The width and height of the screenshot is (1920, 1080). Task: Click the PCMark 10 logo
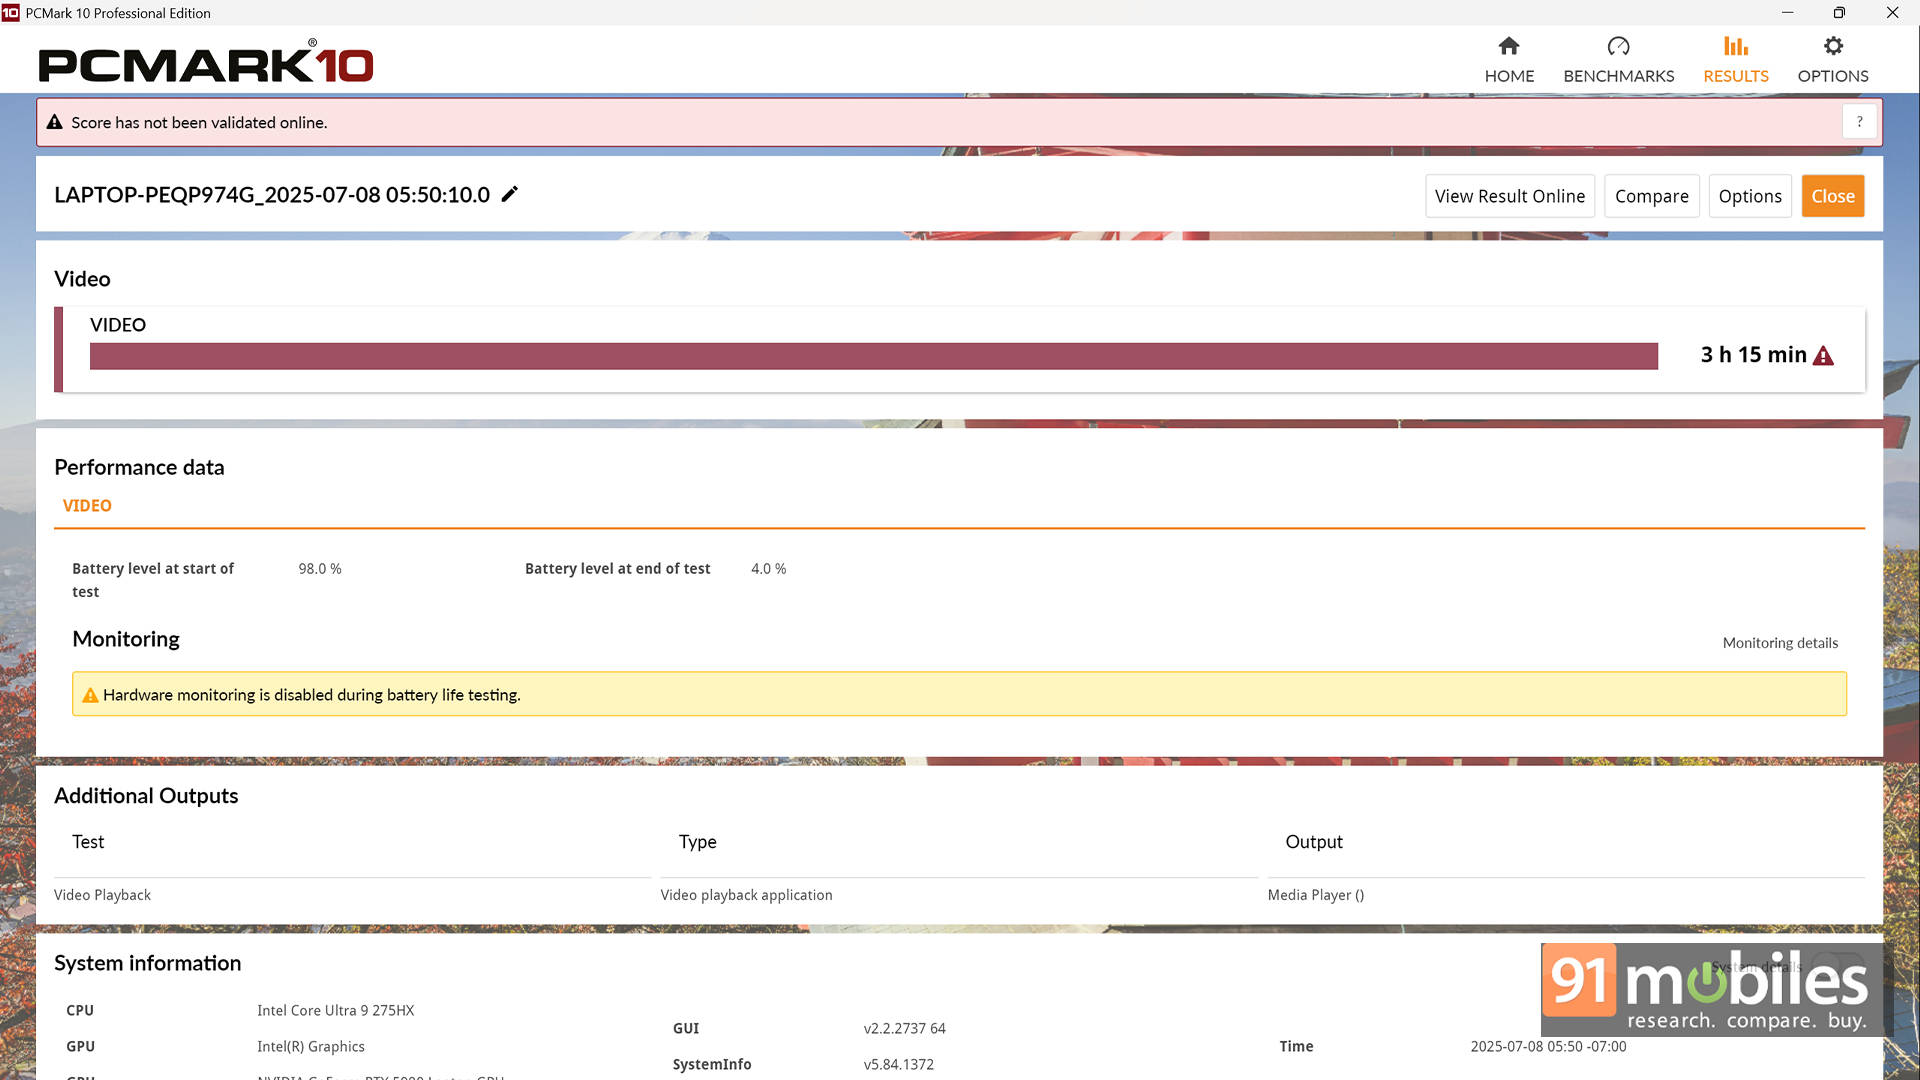(206, 62)
